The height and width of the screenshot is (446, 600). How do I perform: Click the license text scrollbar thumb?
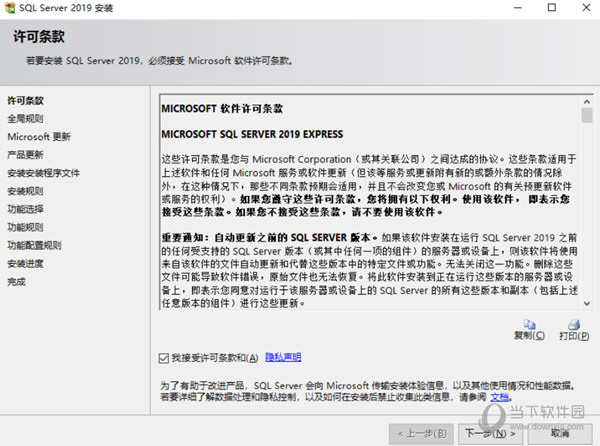(x=587, y=116)
